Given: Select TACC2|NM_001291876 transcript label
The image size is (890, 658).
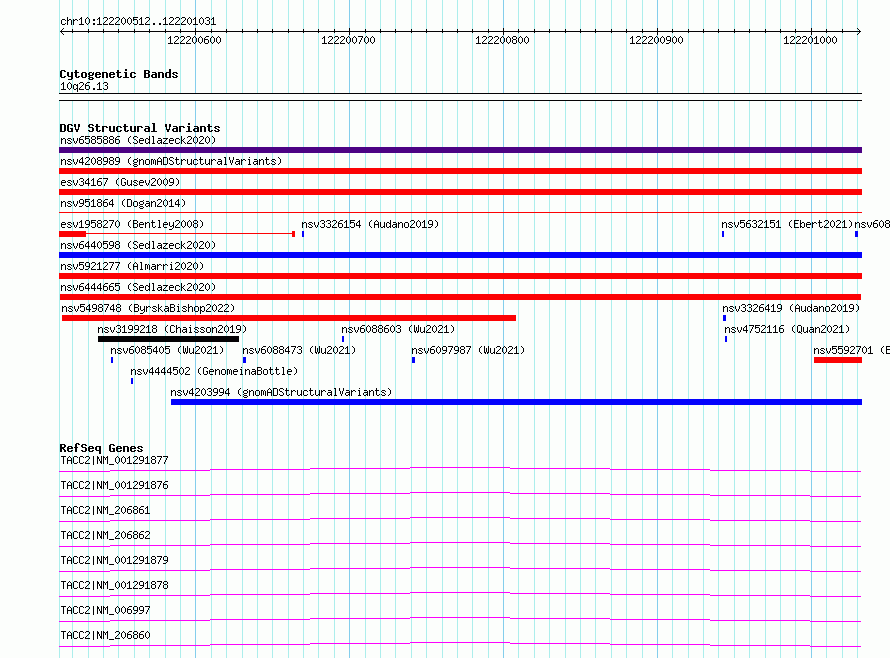Looking at the screenshot, I should click(114, 485).
